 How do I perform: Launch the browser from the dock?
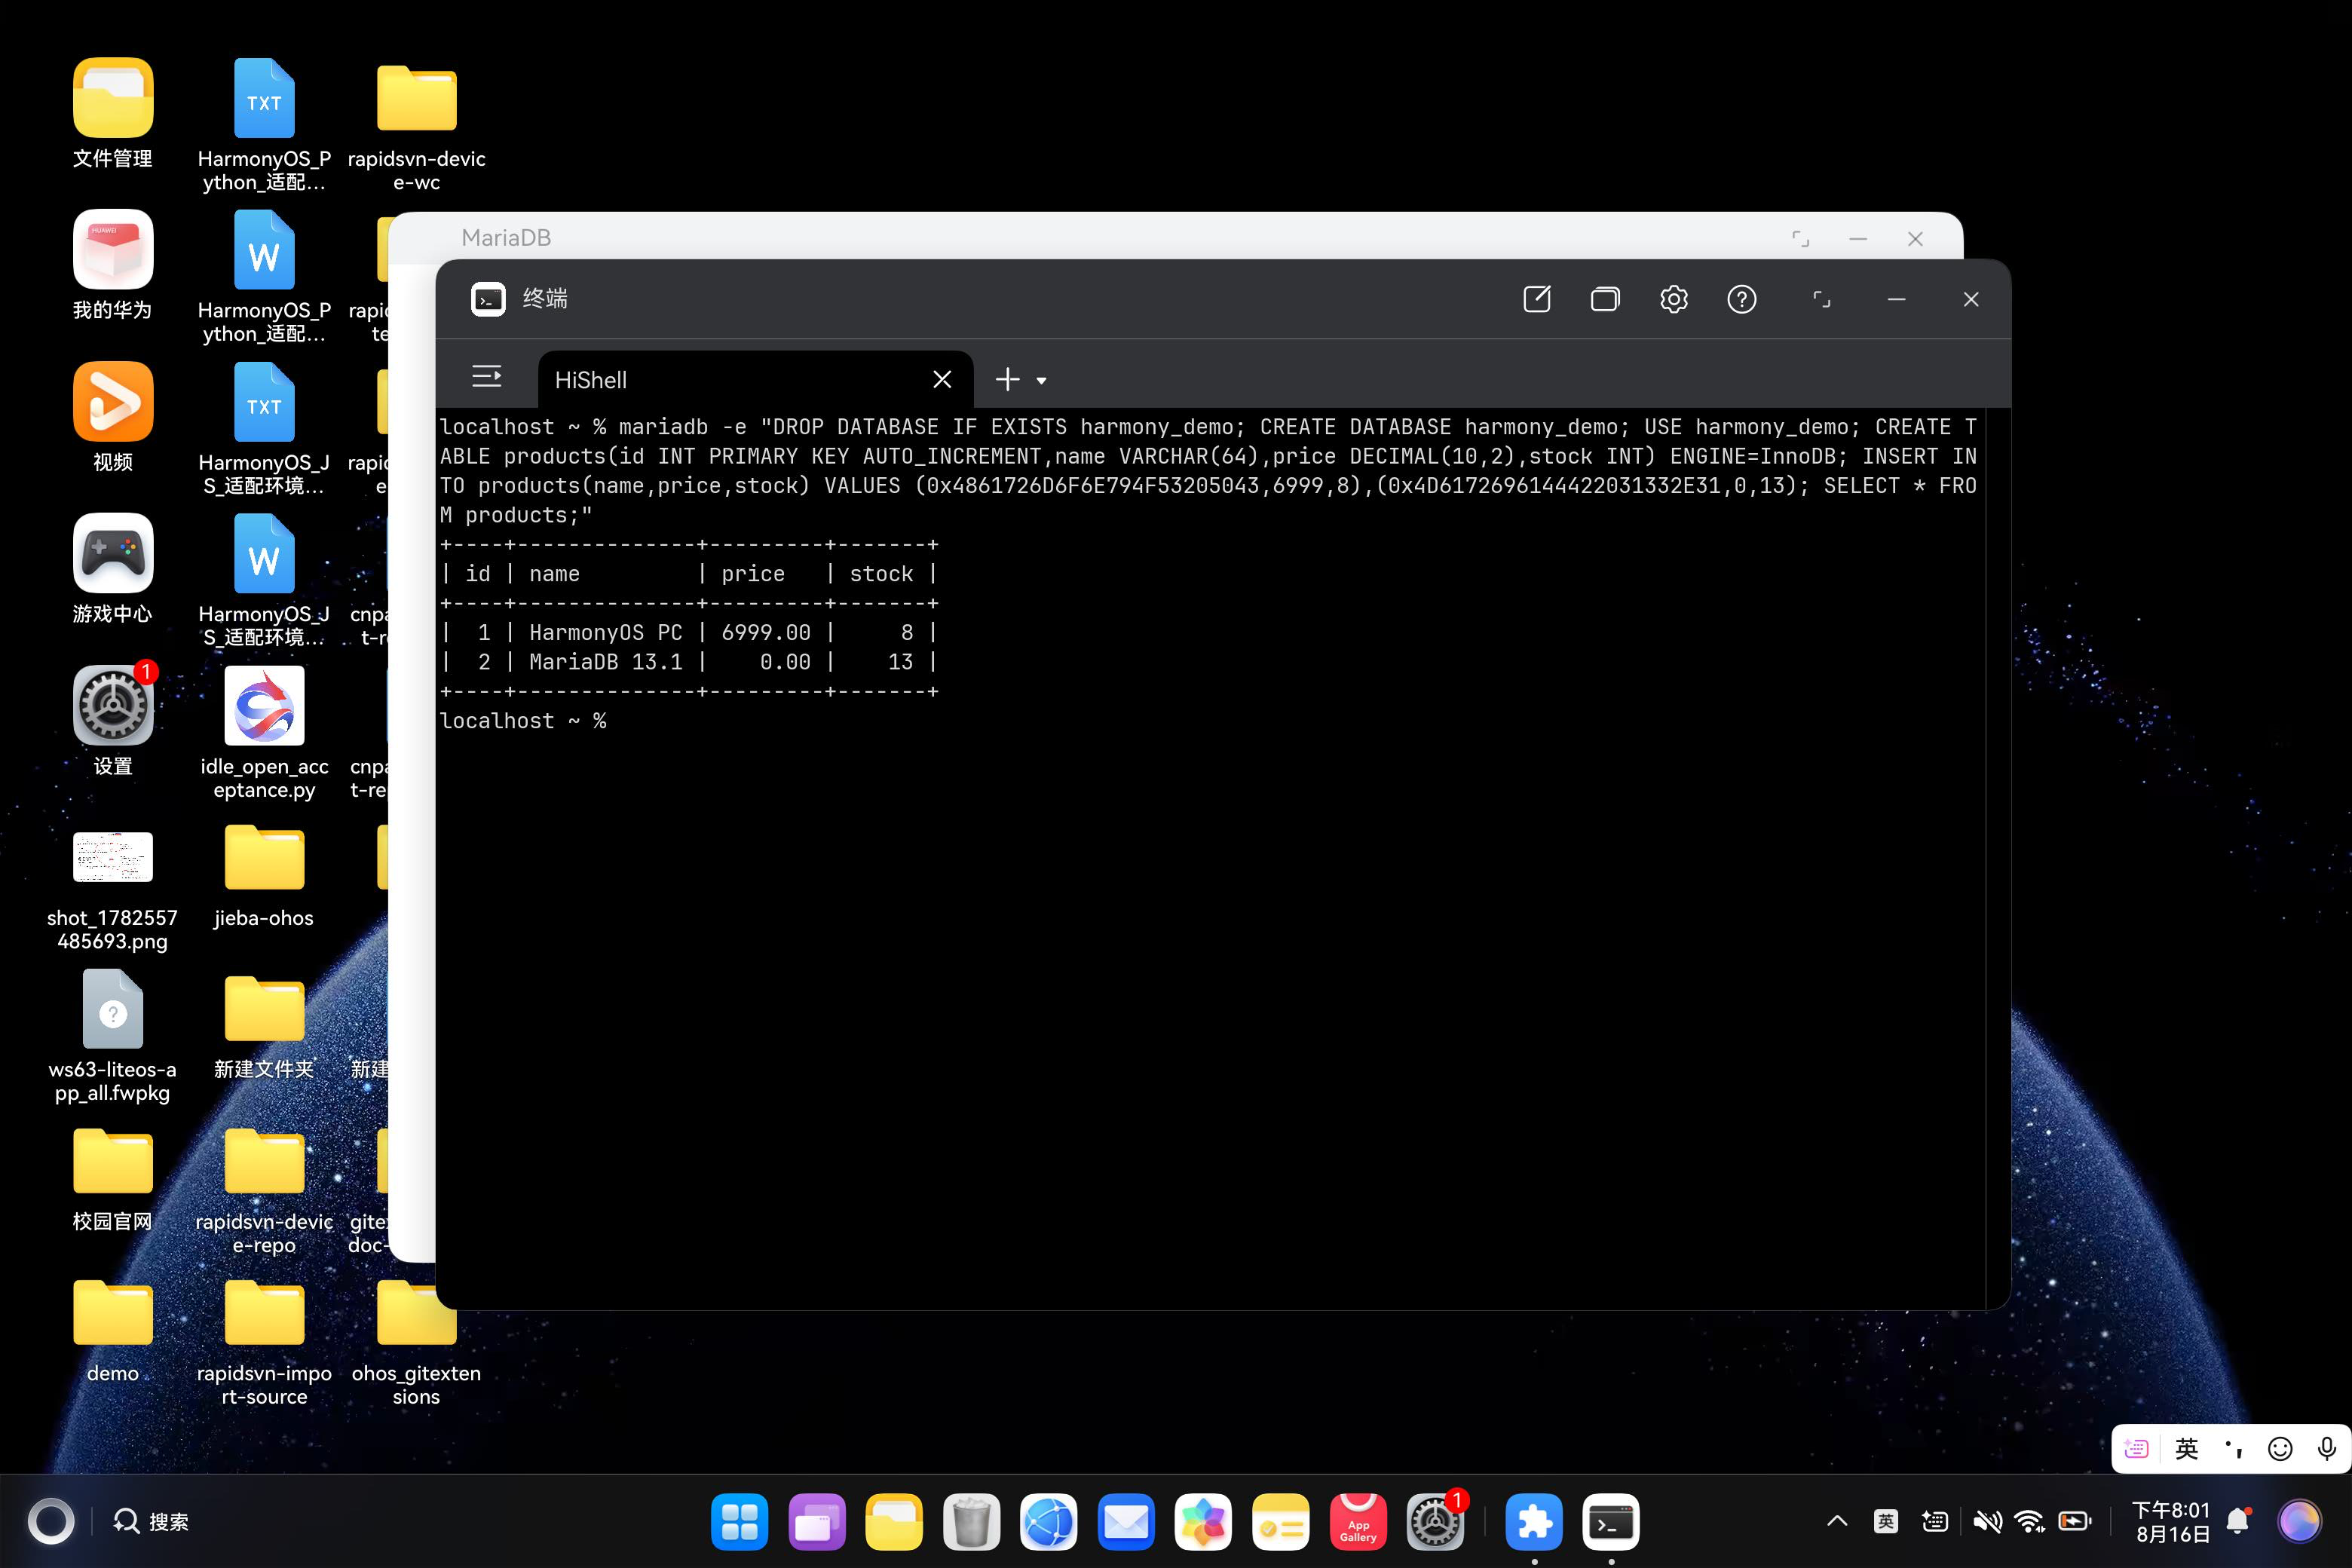(x=1048, y=1522)
